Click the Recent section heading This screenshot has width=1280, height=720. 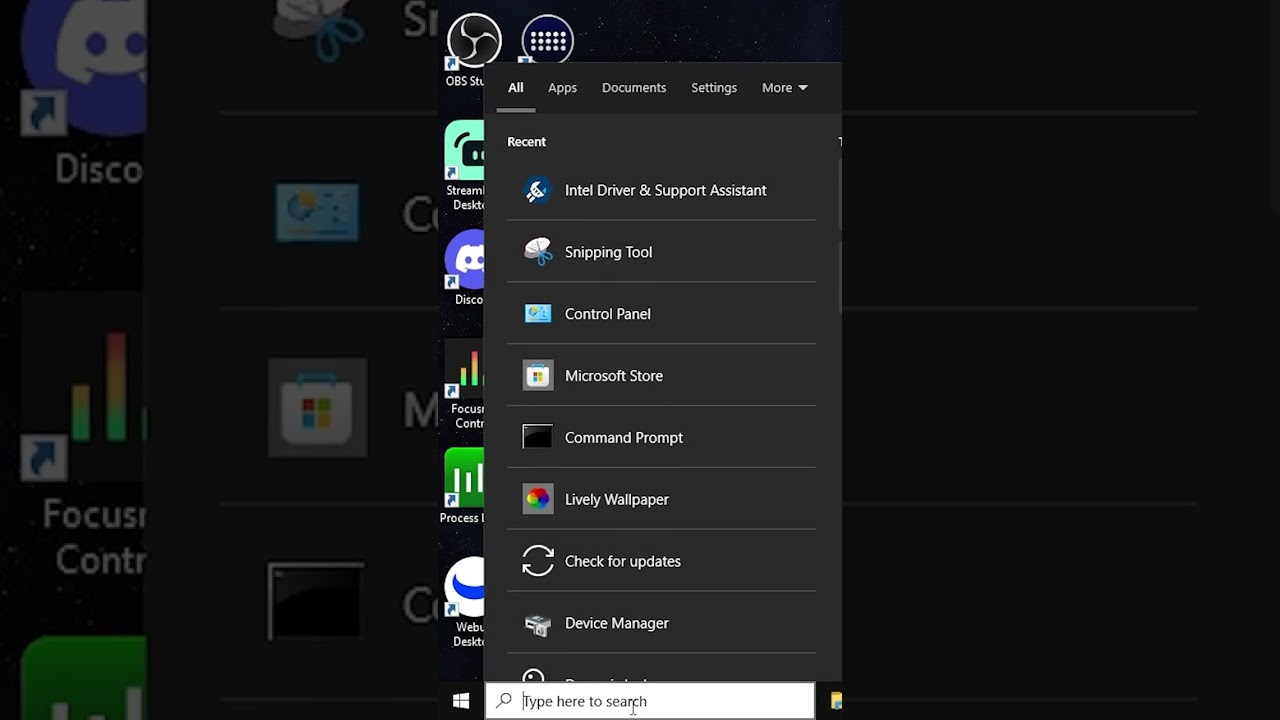coord(526,142)
